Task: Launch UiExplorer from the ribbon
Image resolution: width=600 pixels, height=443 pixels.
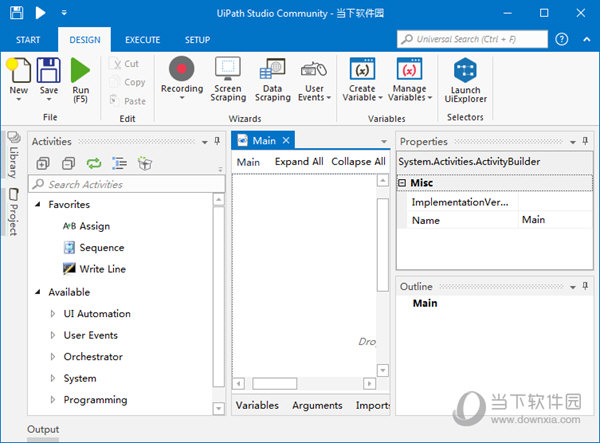Action: point(465,80)
